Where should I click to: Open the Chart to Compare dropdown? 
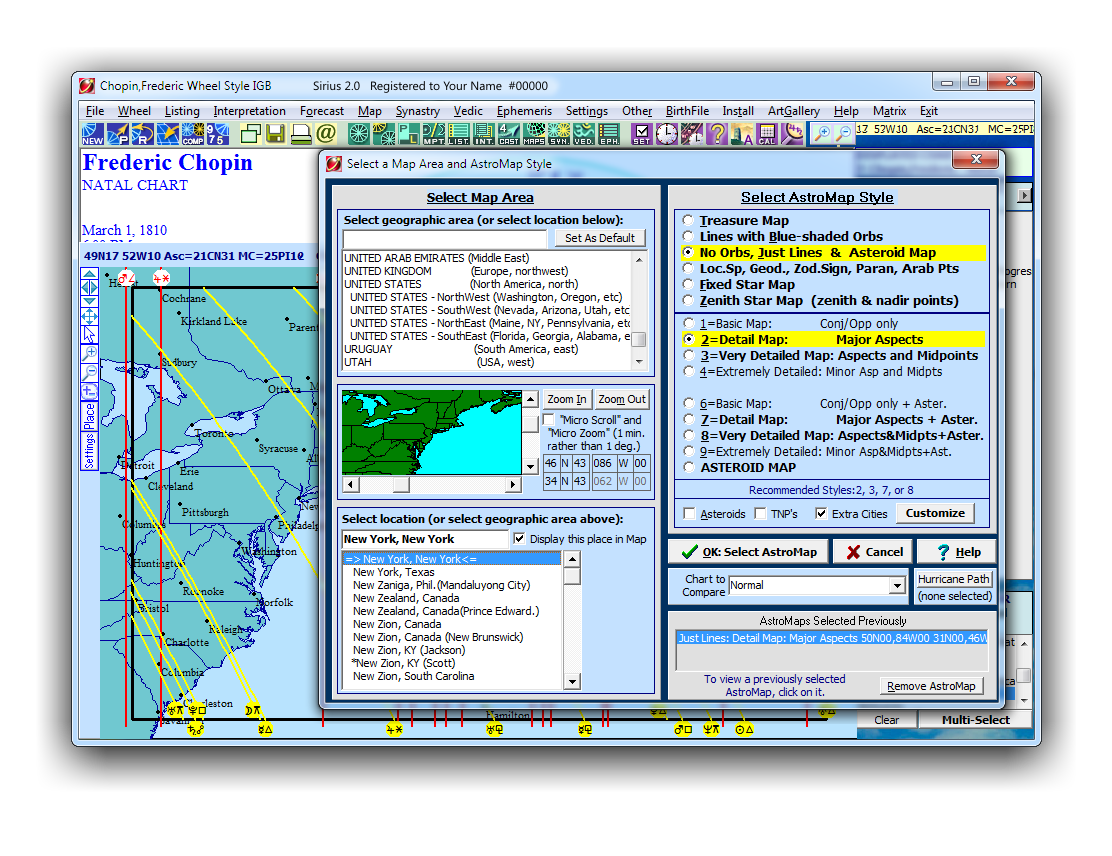pyautogui.click(x=897, y=585)
